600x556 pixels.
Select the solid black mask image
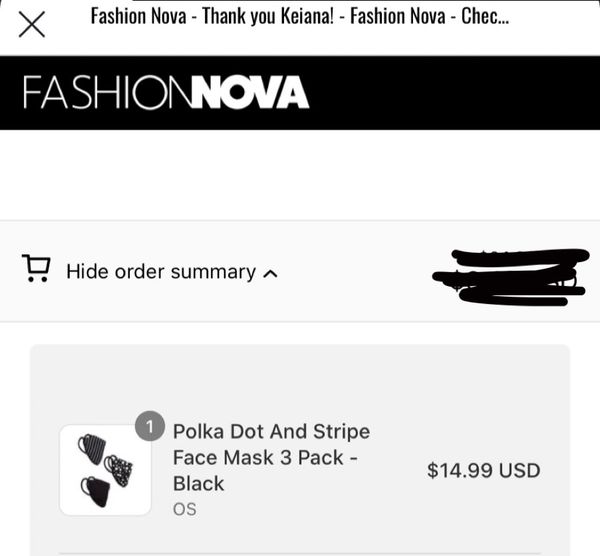[x=97, y=491]
